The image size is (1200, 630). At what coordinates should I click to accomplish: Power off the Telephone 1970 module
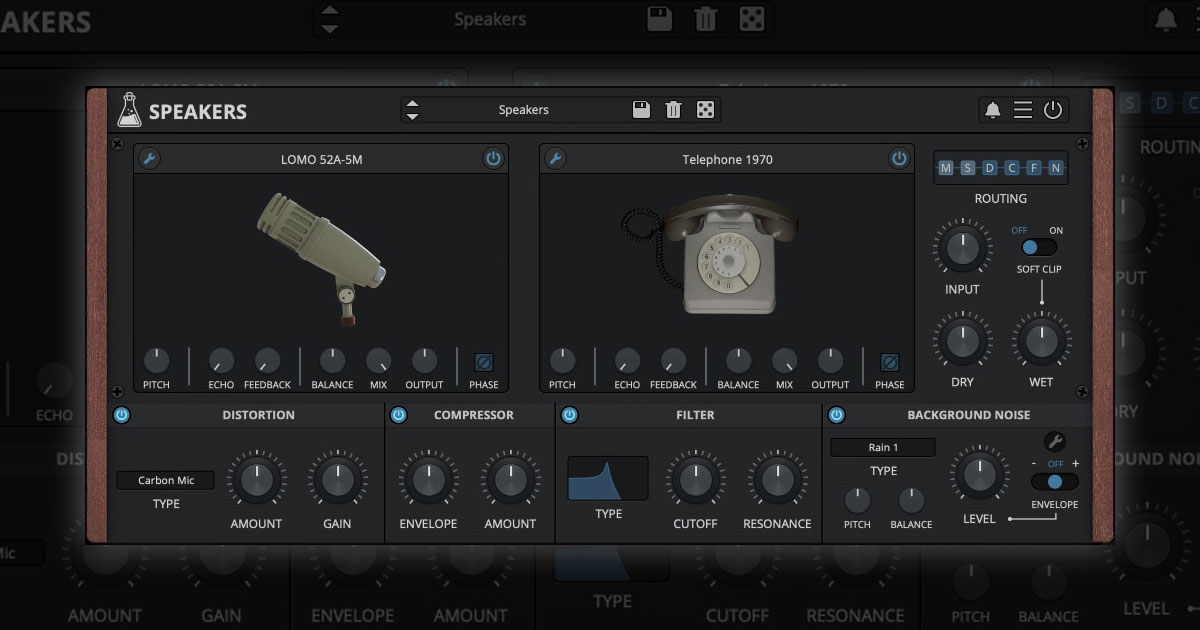coord(898,158)
